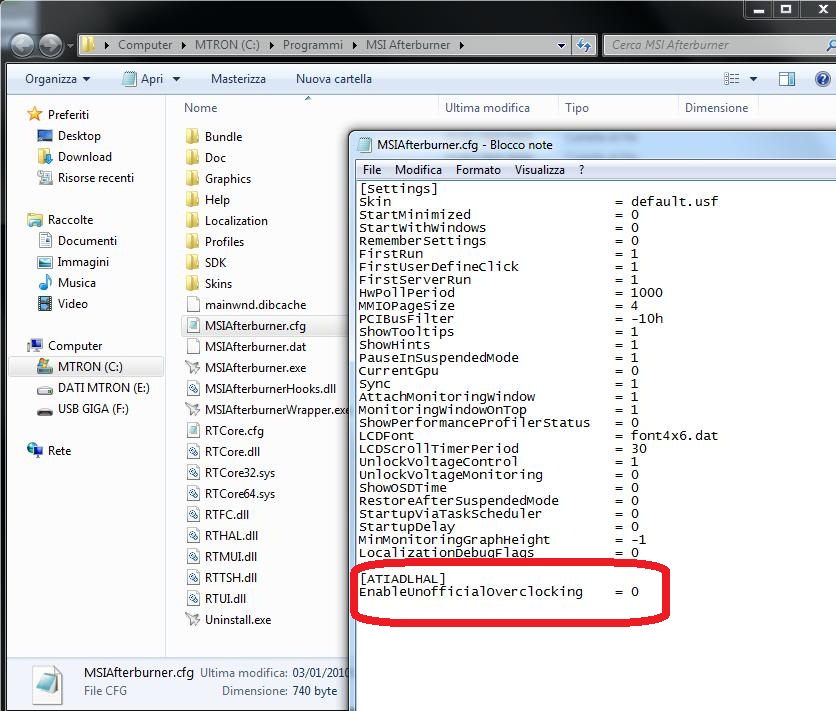Select the MSIAfterburnerHooks.dll file icon
836x711 pixels.
point(192,389)
